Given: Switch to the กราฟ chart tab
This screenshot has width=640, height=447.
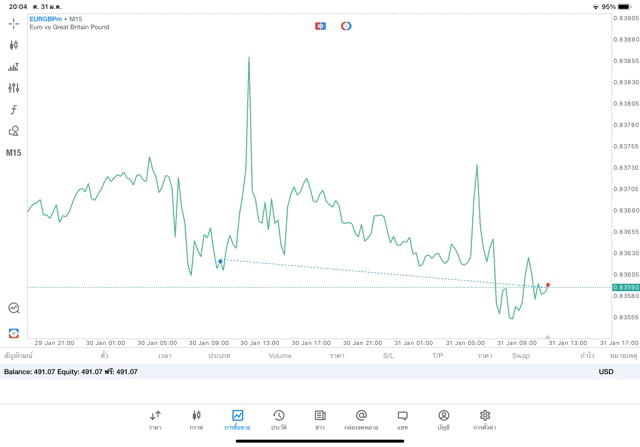Looking at the screenshot, I should (x=196, y=419).
